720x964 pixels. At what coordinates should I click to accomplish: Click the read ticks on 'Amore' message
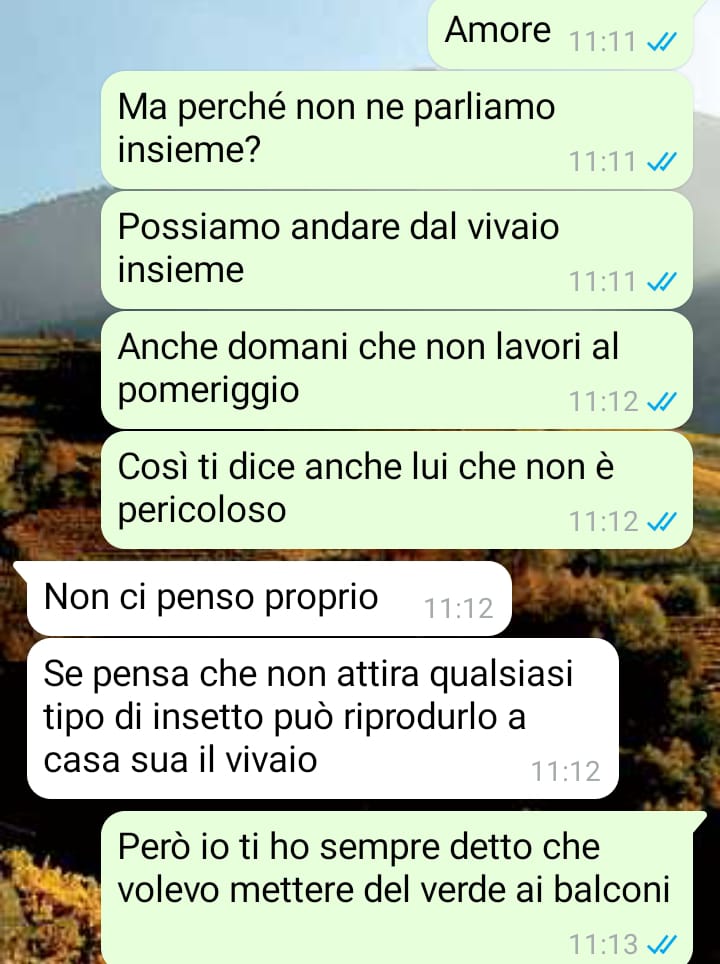pyautogui.click(x=663, y=42)
